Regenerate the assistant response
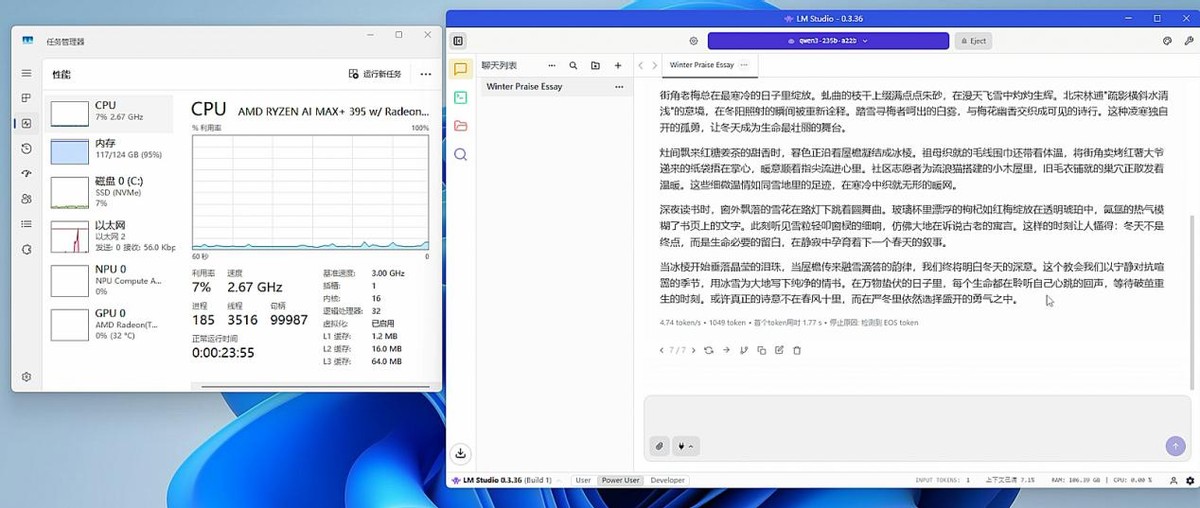Viewport: 1200px width, 508px height. point(709,350)
